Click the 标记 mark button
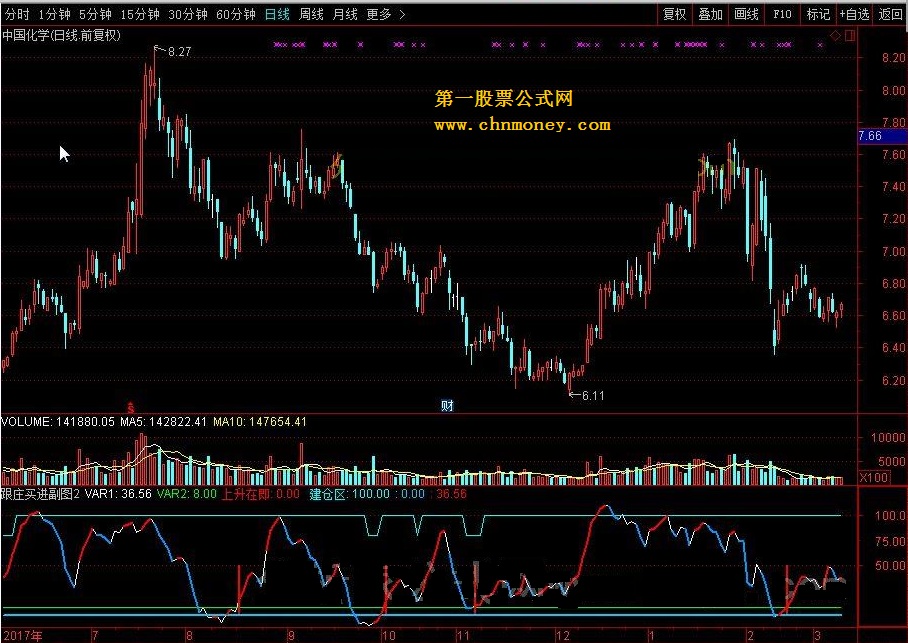Image resolution: width=908 pixels, height=643 pixels. tap(818, 14)
